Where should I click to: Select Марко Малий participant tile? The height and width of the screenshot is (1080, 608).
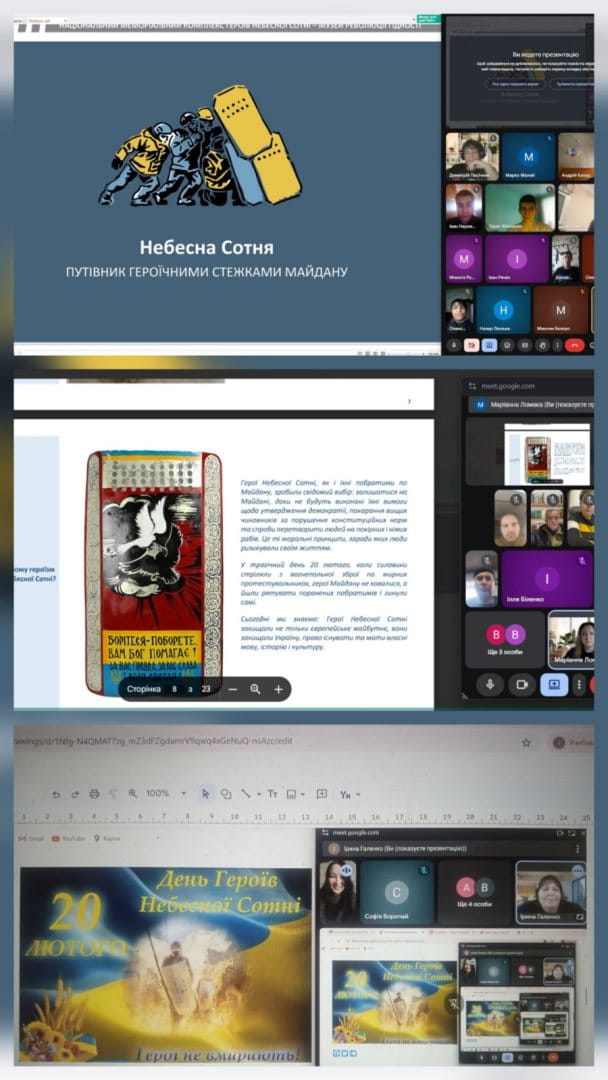(528, 156)
